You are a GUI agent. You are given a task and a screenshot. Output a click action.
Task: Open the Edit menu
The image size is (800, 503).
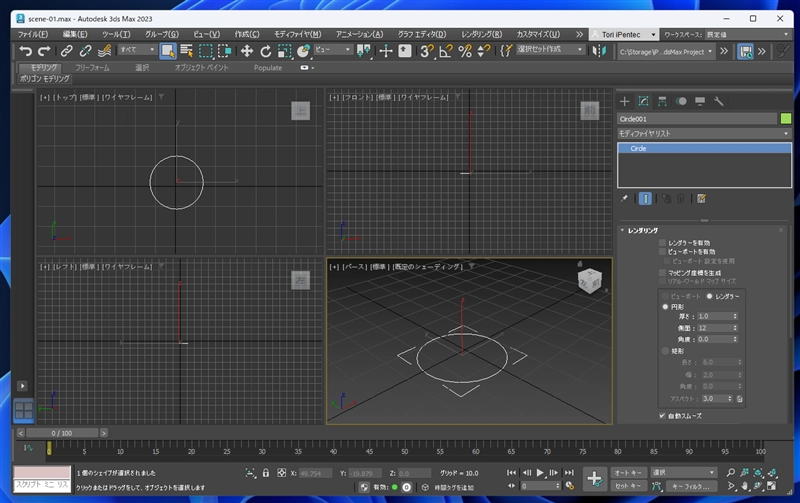tap(75, 34)
